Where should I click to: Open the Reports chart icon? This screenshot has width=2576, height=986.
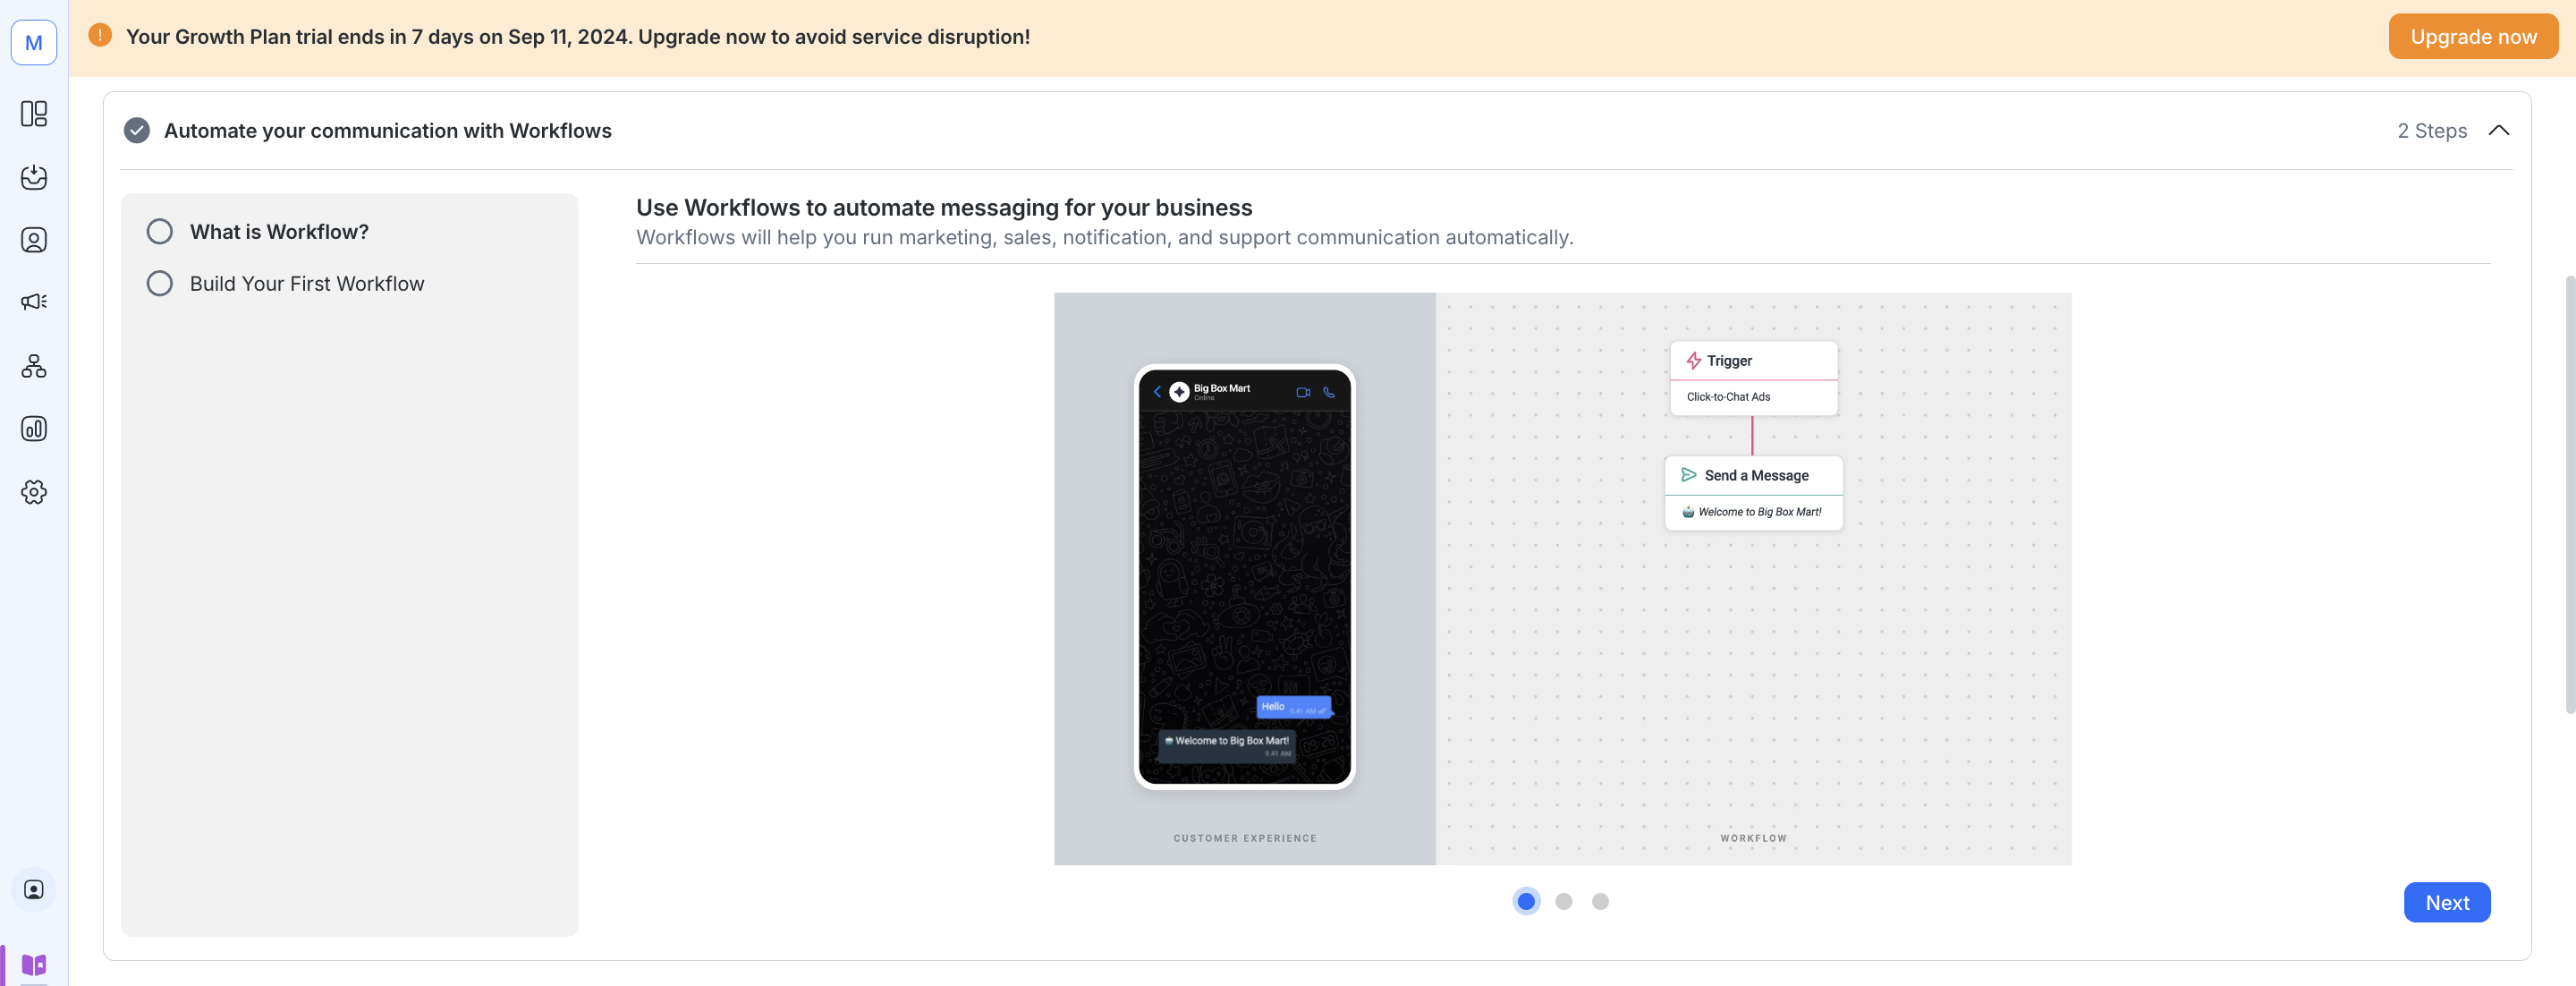point(34,429)
